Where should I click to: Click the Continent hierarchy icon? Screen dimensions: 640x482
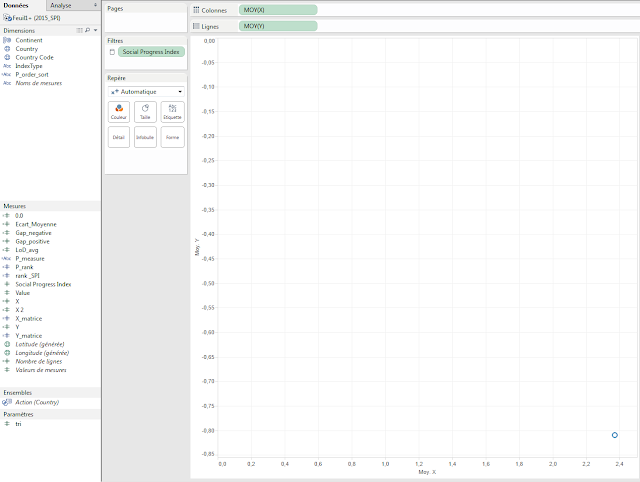point(7,40)
